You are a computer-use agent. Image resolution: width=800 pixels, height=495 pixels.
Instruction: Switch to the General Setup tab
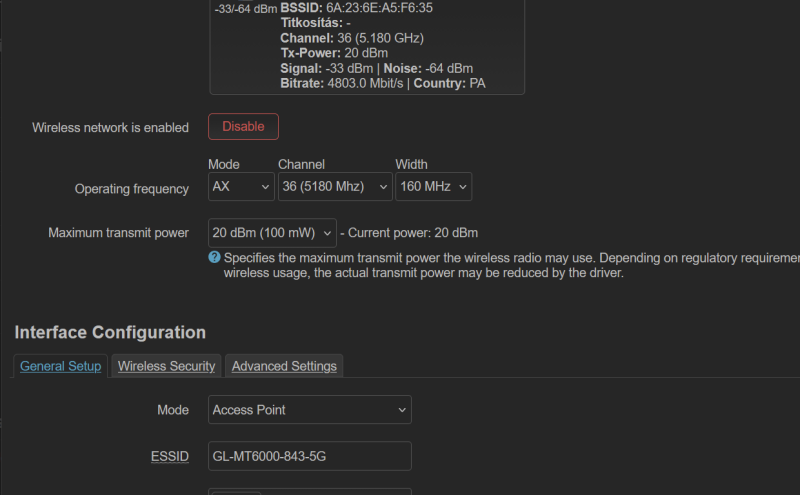(61, 366)
